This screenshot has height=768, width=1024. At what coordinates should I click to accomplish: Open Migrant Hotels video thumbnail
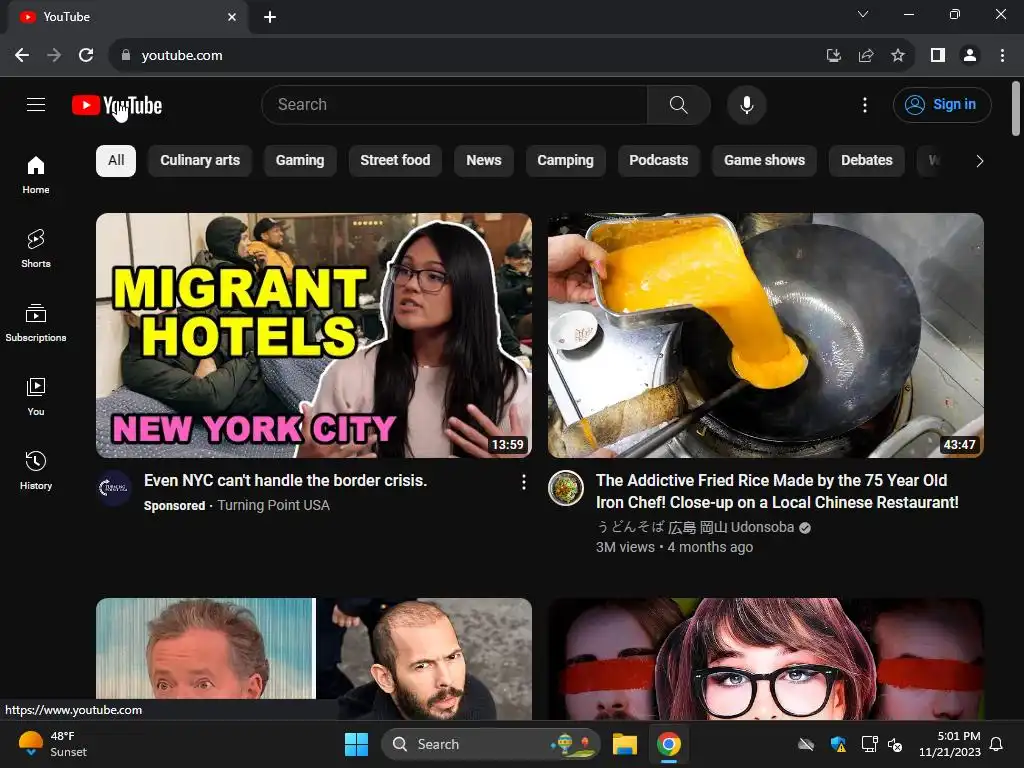point(313,335)
